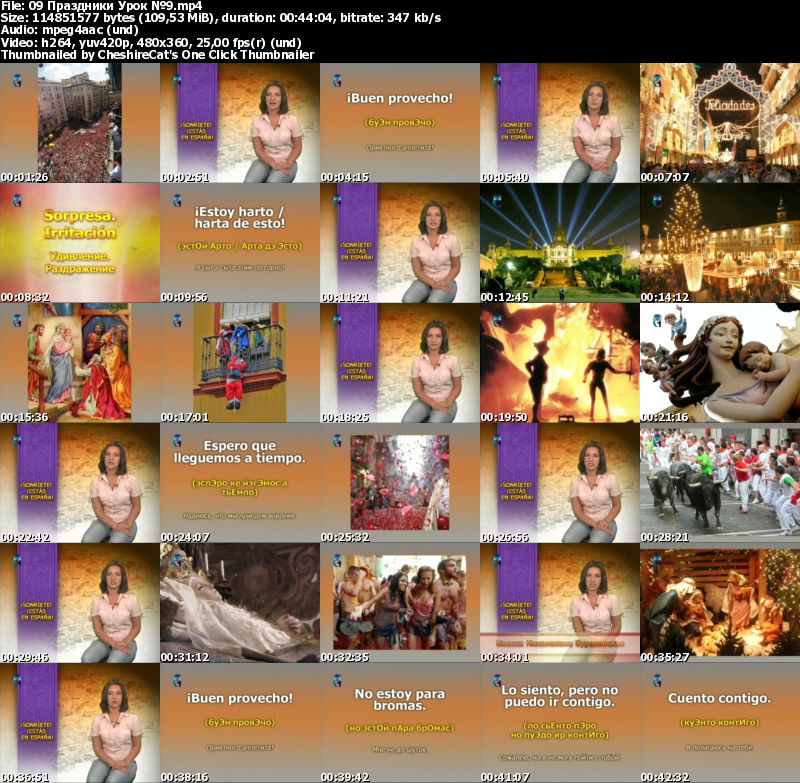Click the 00:38:16 timestamp label
800x783 pixels.
pyautogui.click(x=181, y=776)
